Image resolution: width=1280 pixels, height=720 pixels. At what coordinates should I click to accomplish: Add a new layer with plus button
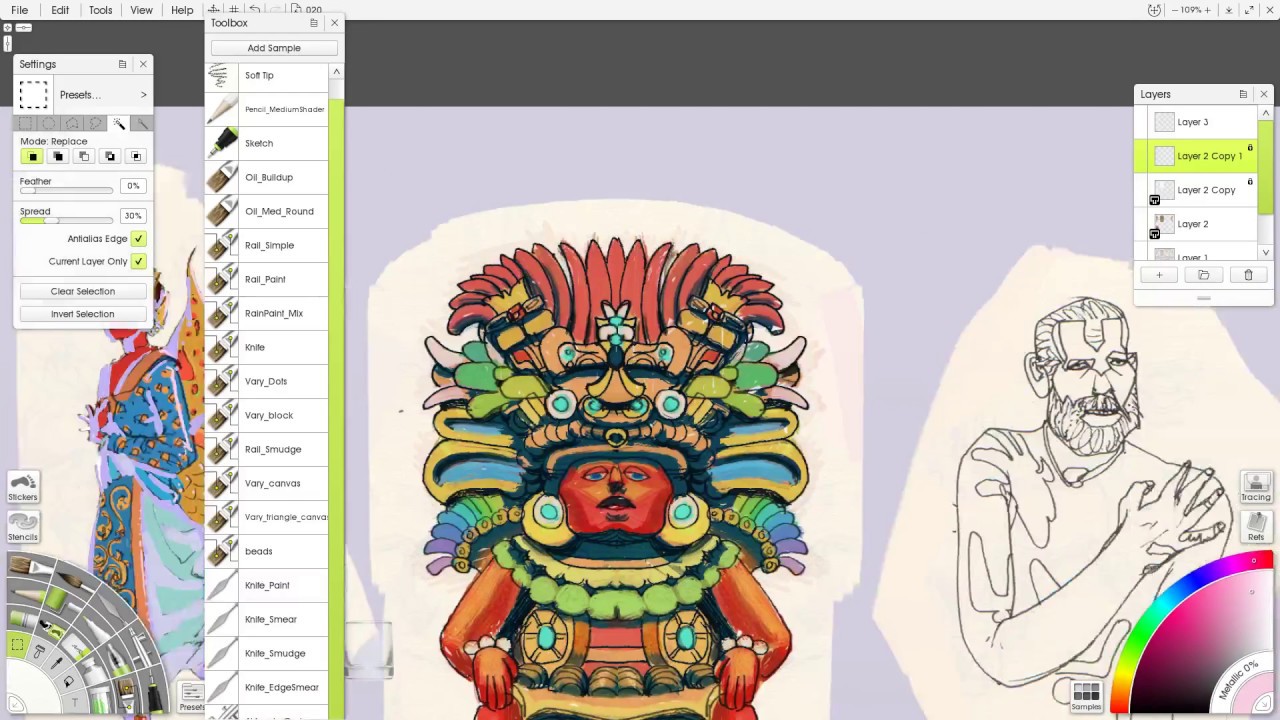(1159, 275)
